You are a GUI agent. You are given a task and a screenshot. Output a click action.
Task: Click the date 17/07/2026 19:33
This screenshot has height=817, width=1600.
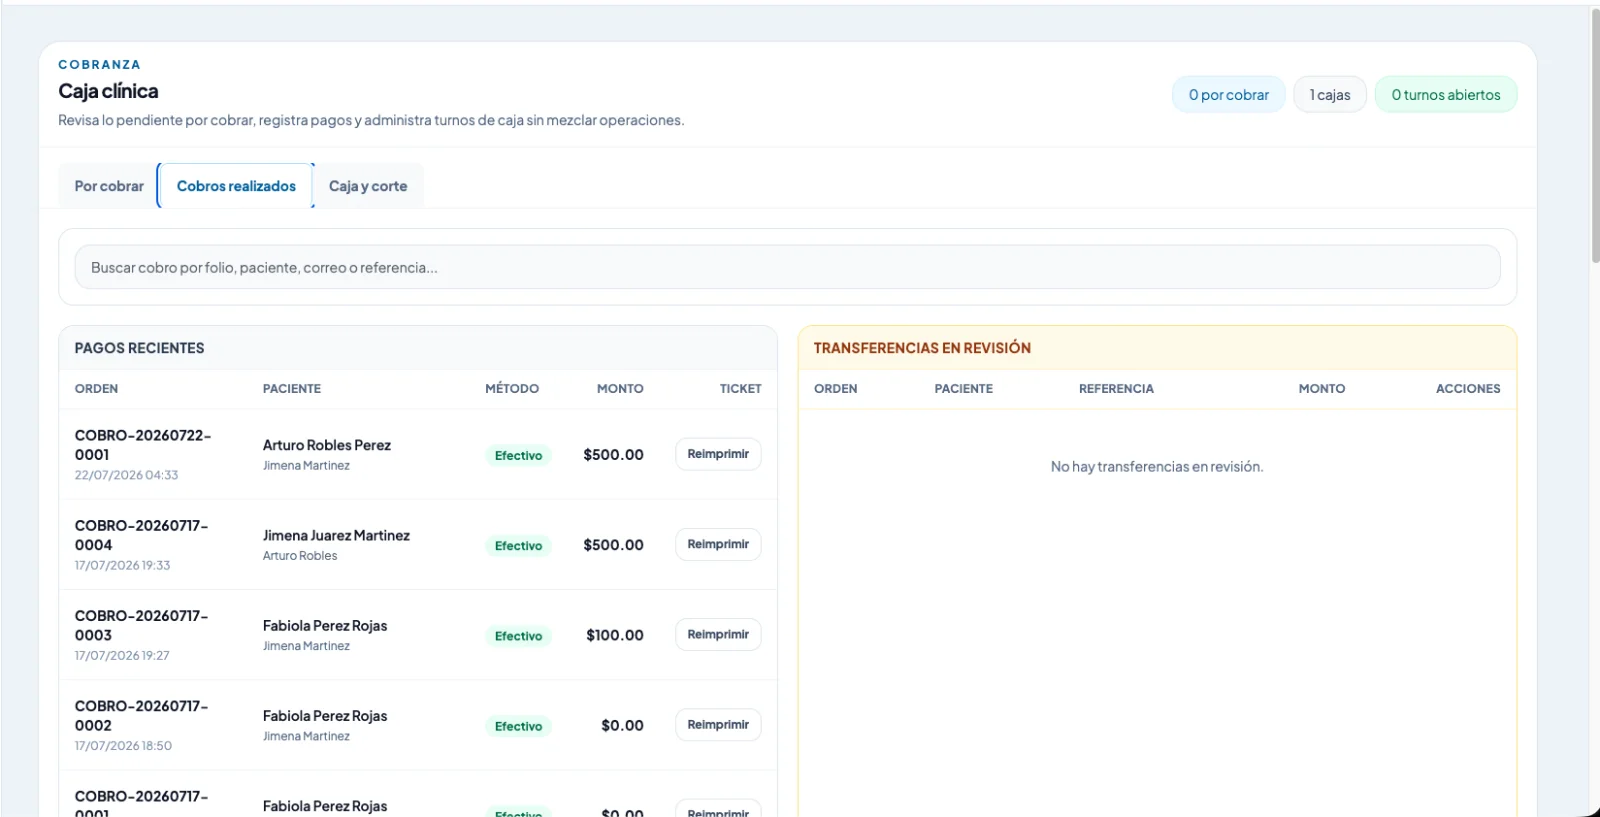122,565
